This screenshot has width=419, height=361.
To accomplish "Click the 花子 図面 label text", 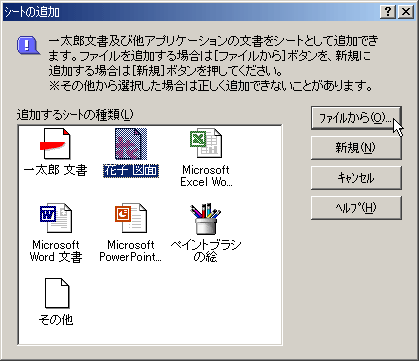I will (x=131, y=171).
